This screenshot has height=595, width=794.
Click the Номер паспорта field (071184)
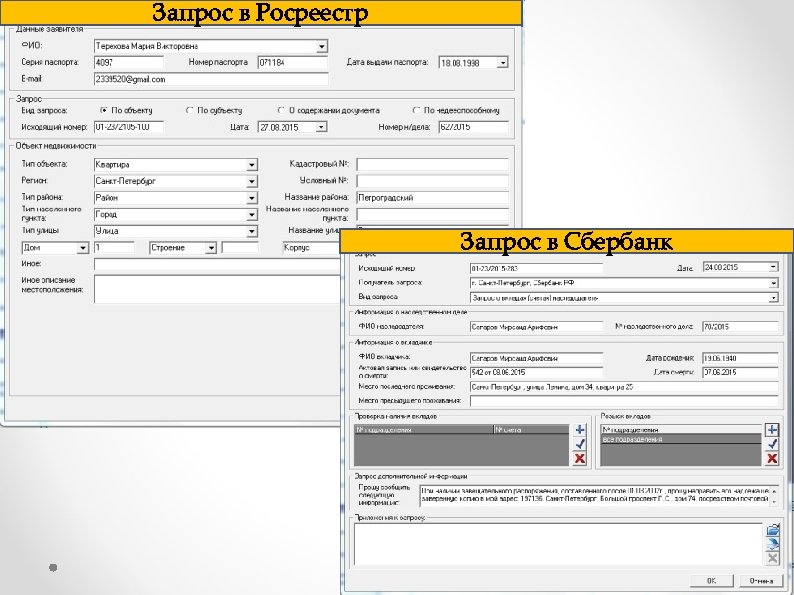click(293, 63)
